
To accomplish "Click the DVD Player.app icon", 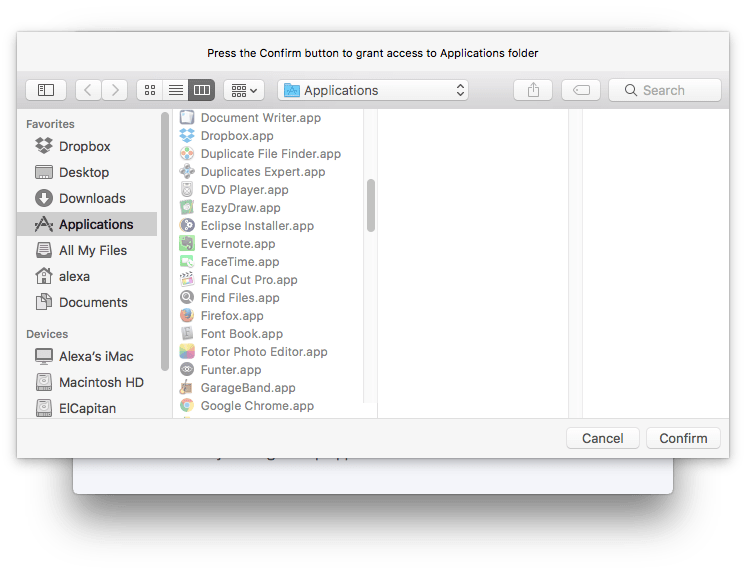I will coord(187,189).
